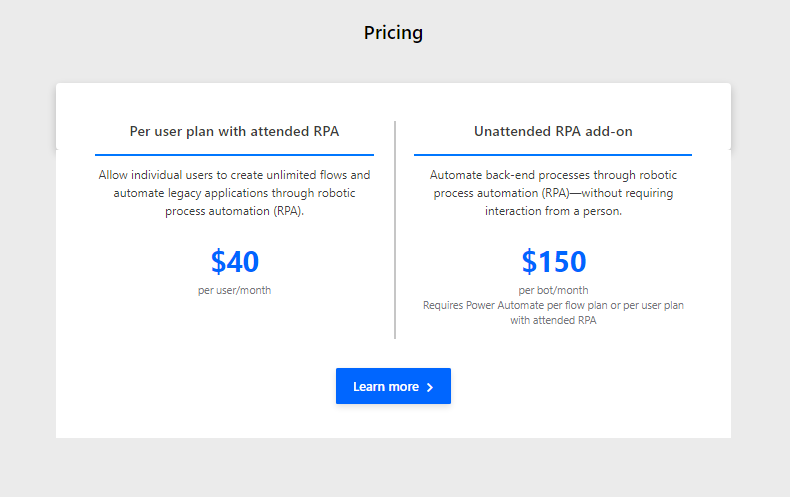The image size is (790, 497).
Task: Click the 'interaction from a person.' line
Action: pyautogui.click(x=553, y=211)
